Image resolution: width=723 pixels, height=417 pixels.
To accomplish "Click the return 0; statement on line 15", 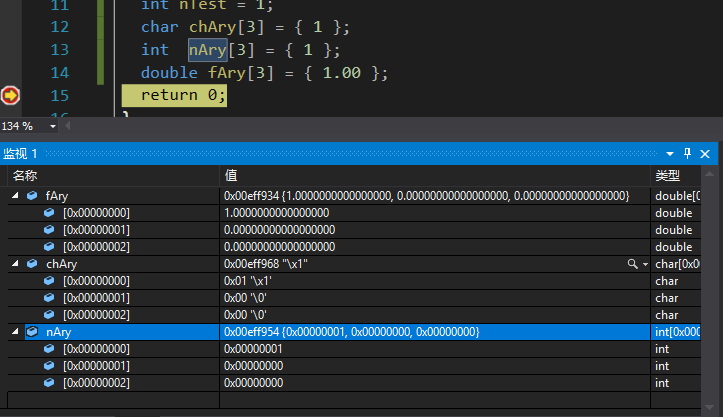I will click(183, 95).
